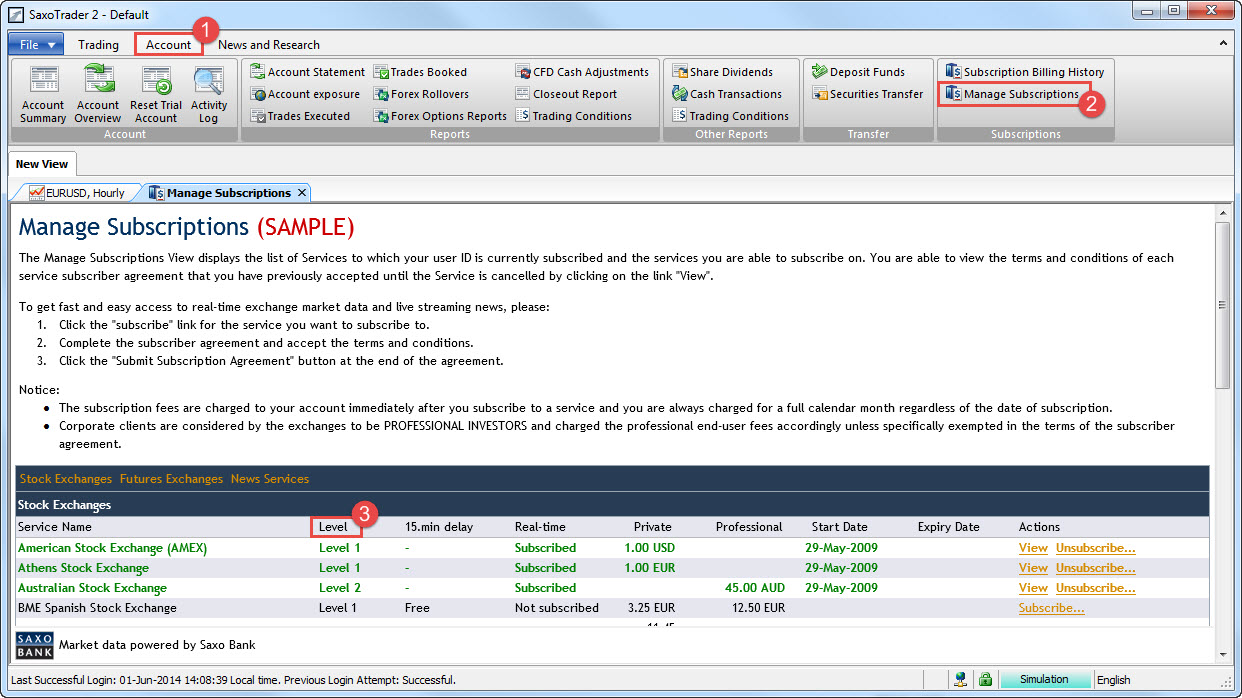Jump to Stock Exchanges section link
Image resolution: width=1242 pixels, height=698 pixels.
coord(66,479)
